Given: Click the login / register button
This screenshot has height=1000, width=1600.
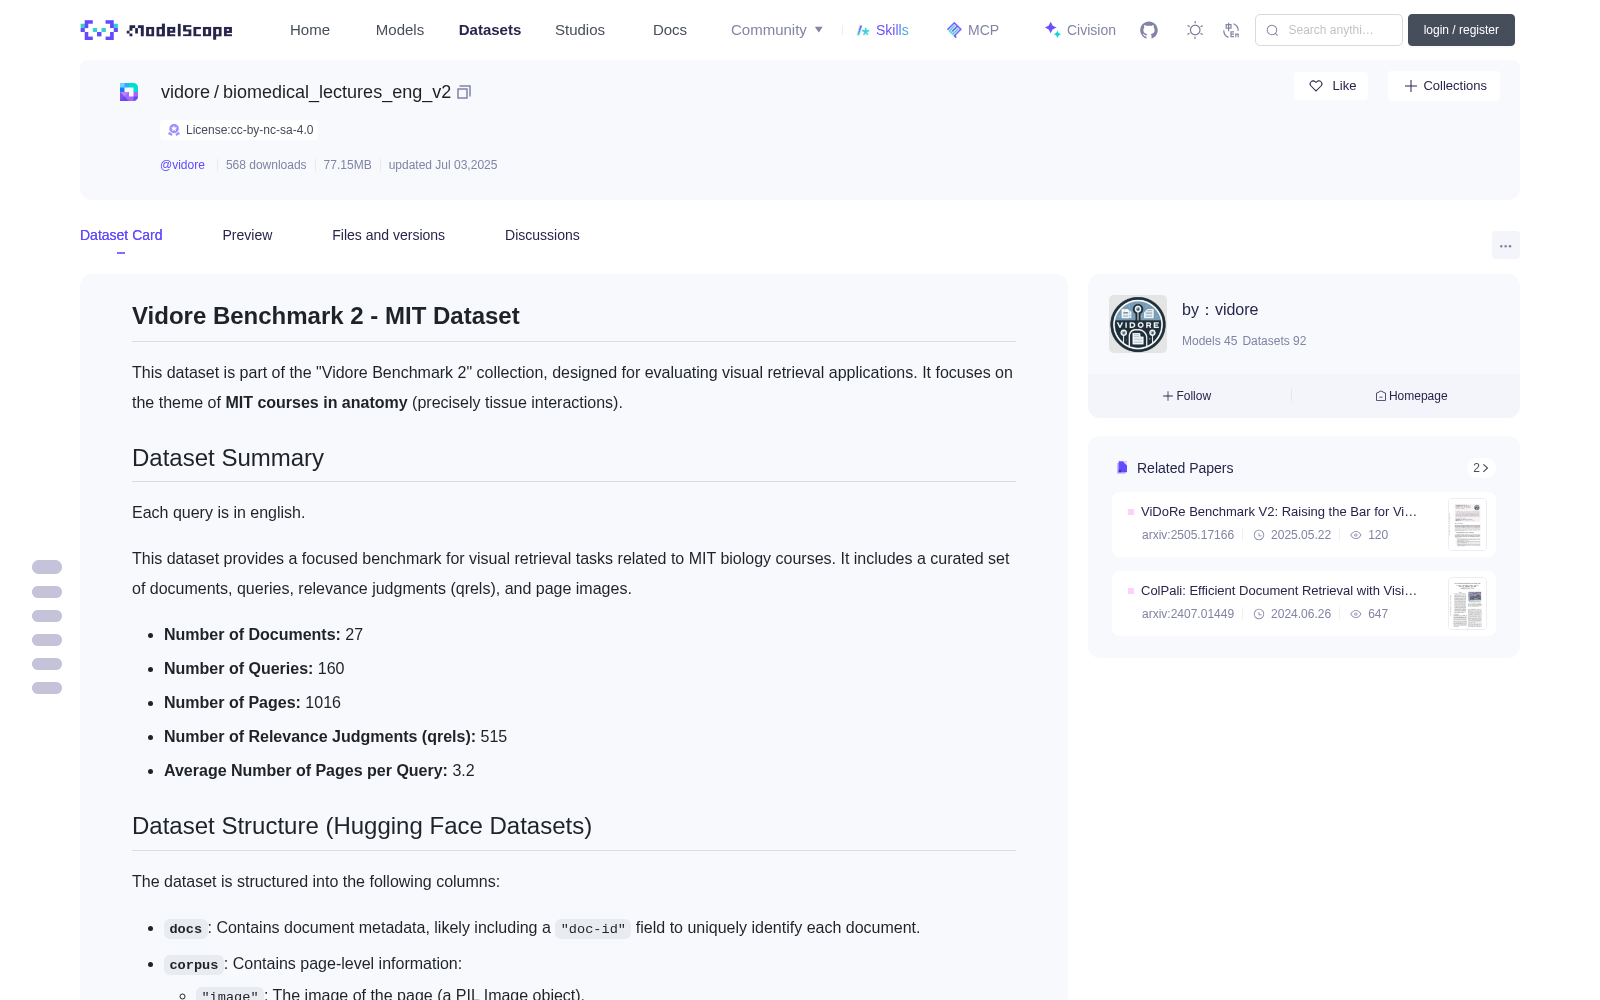Looking at the screenshot, I should [x=1461, y=30].
